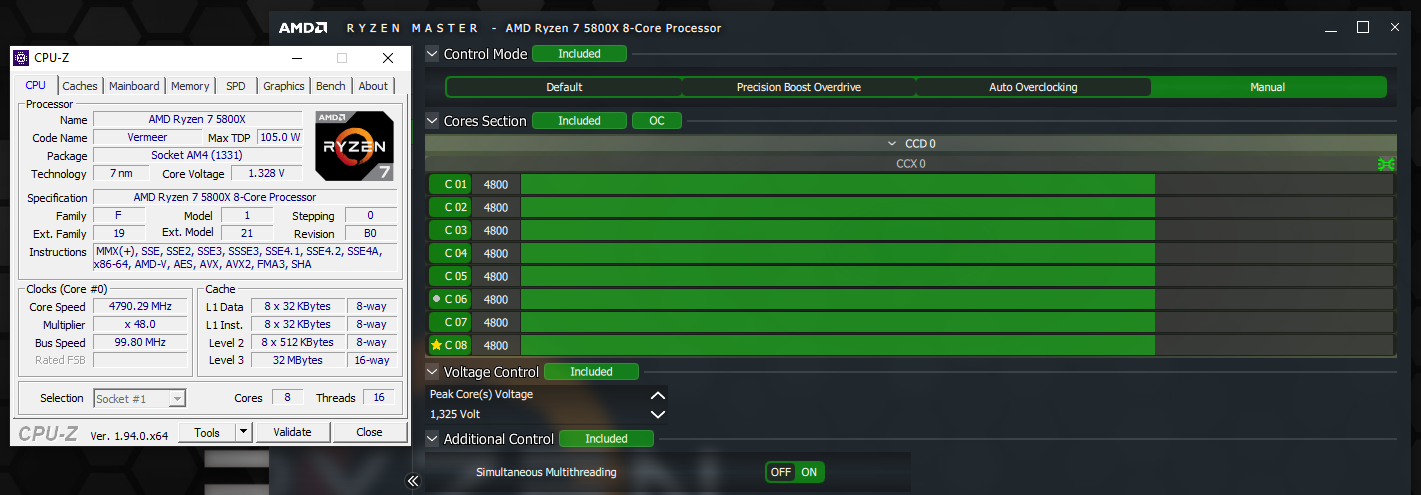Open the Mainboard tab in CPU-Z
The width and height of the screenshot is (1421, 495).
point(134,86)
